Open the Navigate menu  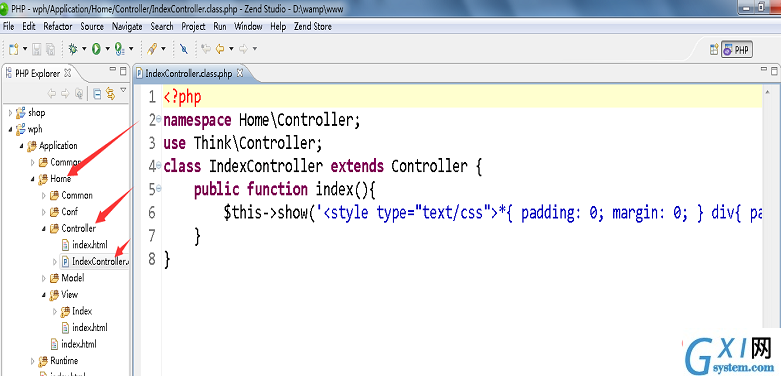(x=127, y=26)
